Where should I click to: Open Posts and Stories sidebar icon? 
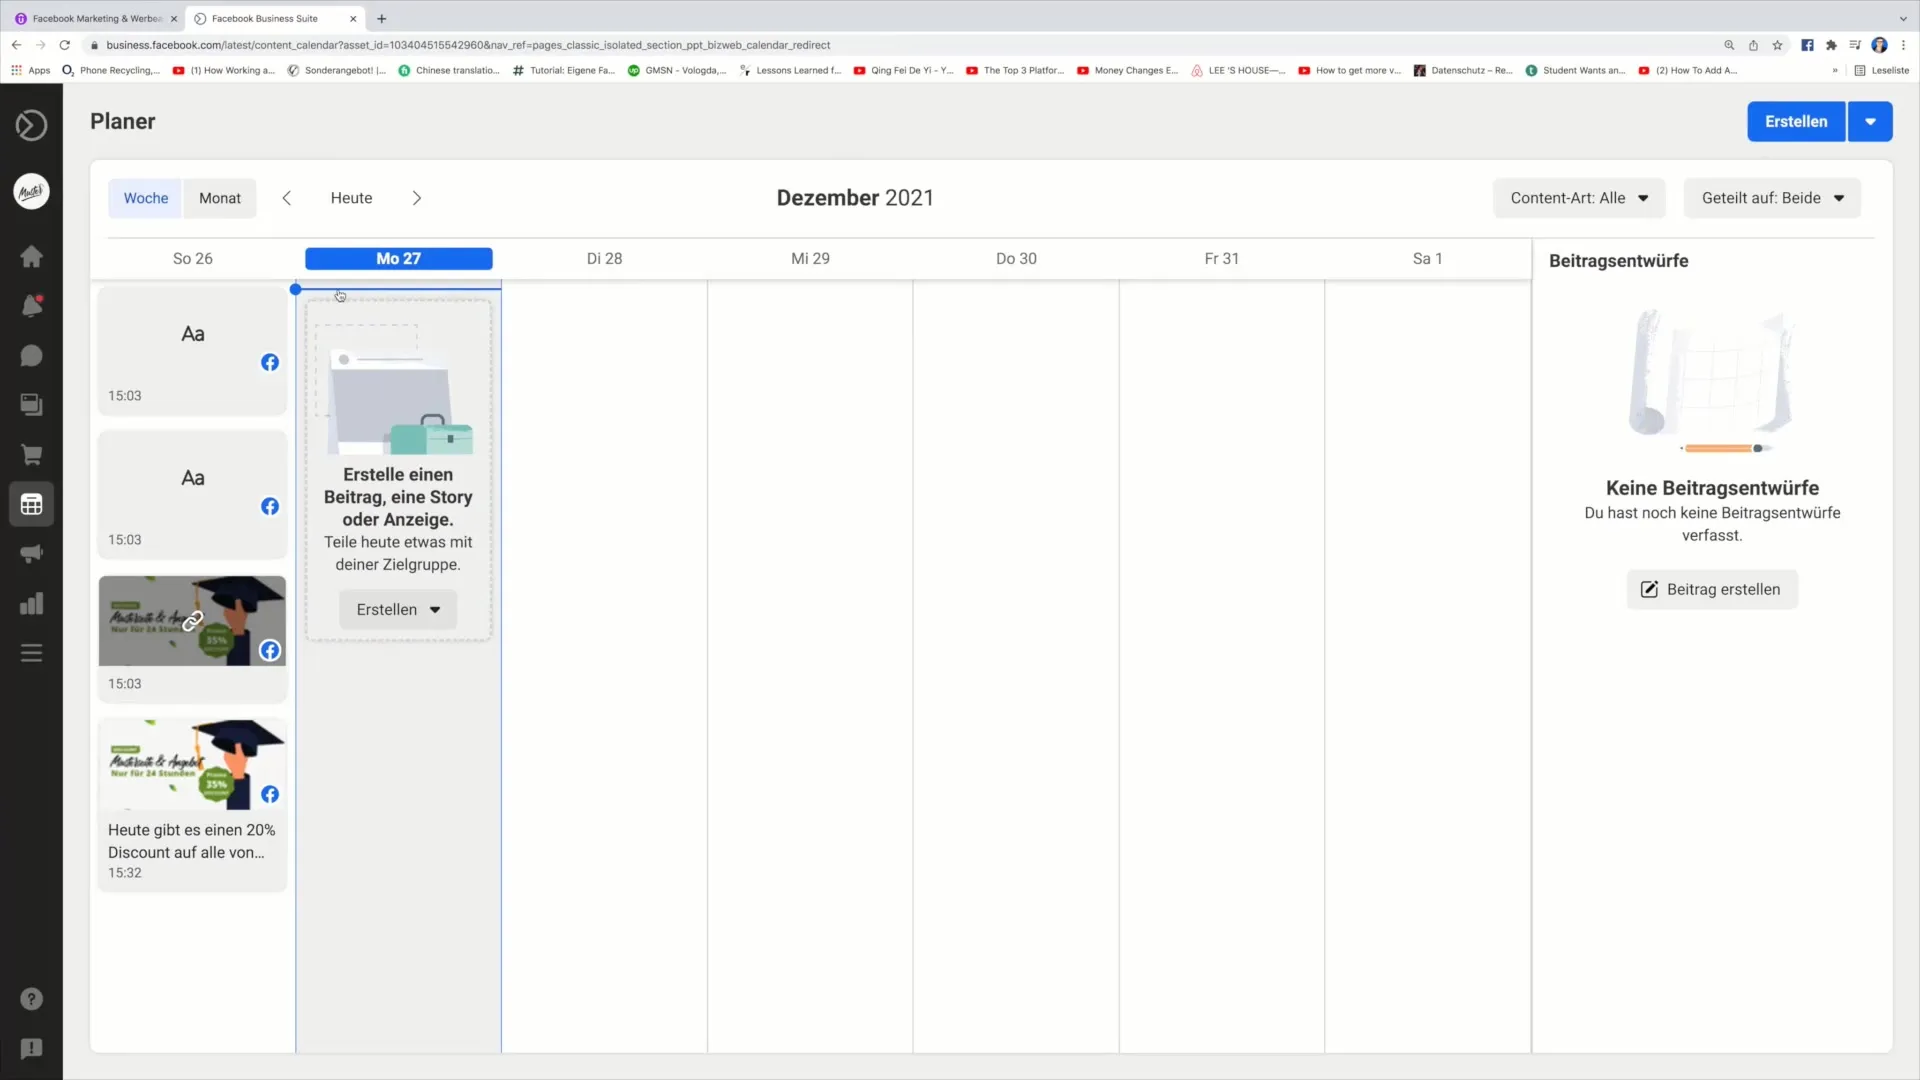[31, 405]
